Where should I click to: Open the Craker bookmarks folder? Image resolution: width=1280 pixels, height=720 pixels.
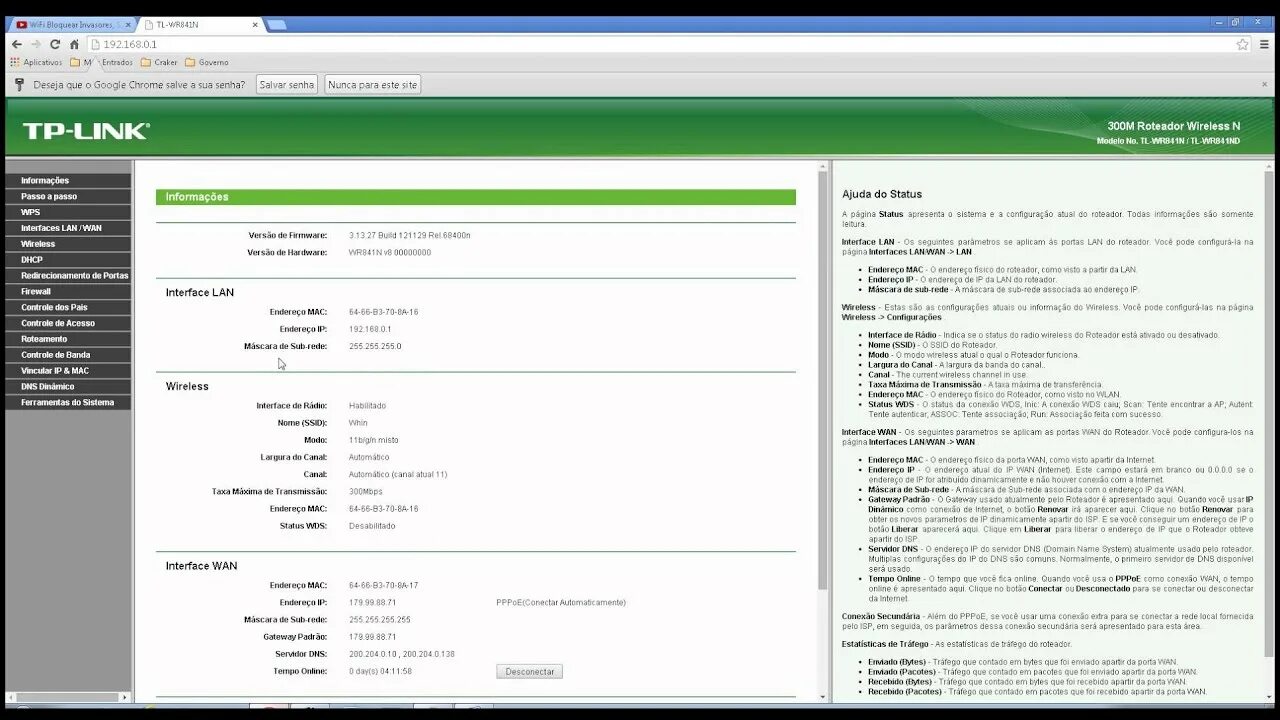tap(159, 62)
